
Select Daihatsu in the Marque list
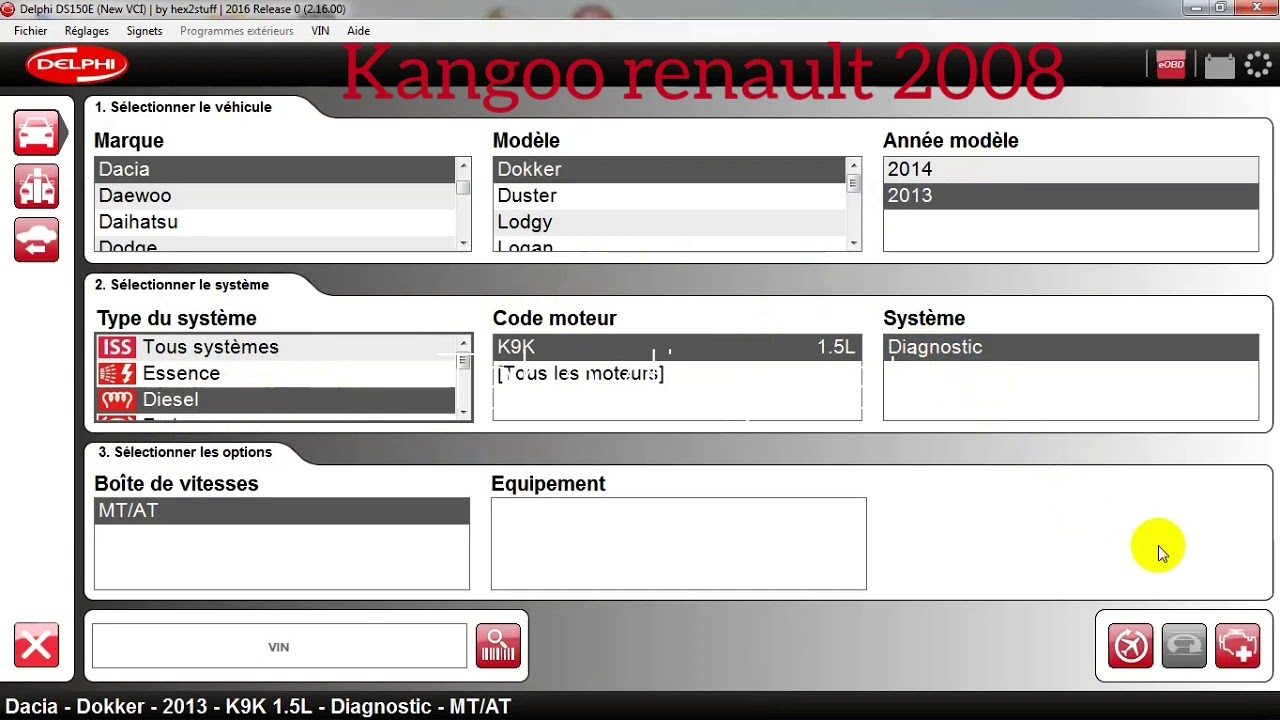click(275, 222)
